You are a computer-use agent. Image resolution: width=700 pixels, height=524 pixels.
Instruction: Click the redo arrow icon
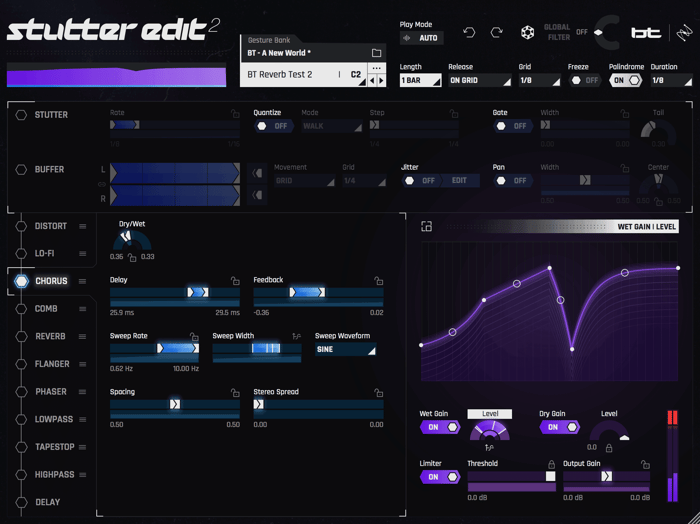click(496, 33)
